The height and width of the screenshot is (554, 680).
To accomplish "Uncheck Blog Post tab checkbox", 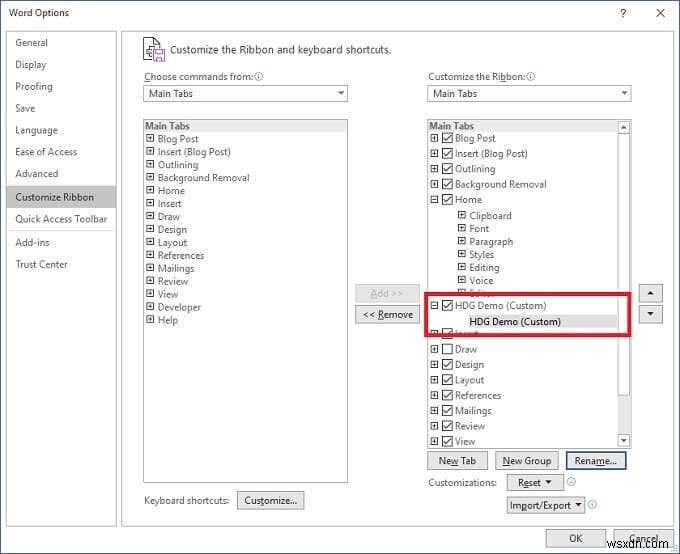I will click(x=447, y=138).
